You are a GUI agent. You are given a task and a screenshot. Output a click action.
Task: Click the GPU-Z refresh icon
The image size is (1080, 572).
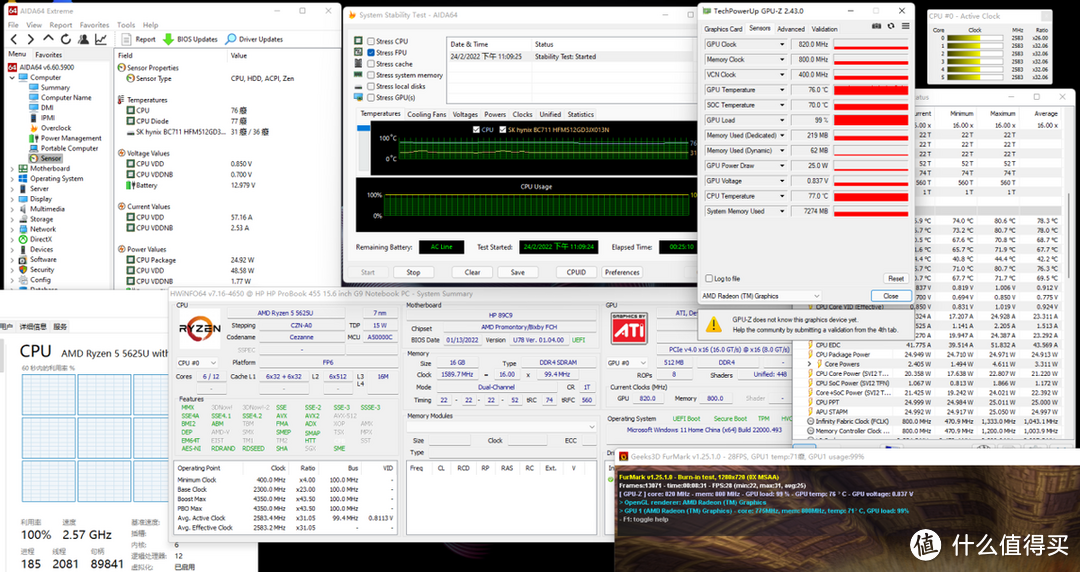tap(891, 26)
